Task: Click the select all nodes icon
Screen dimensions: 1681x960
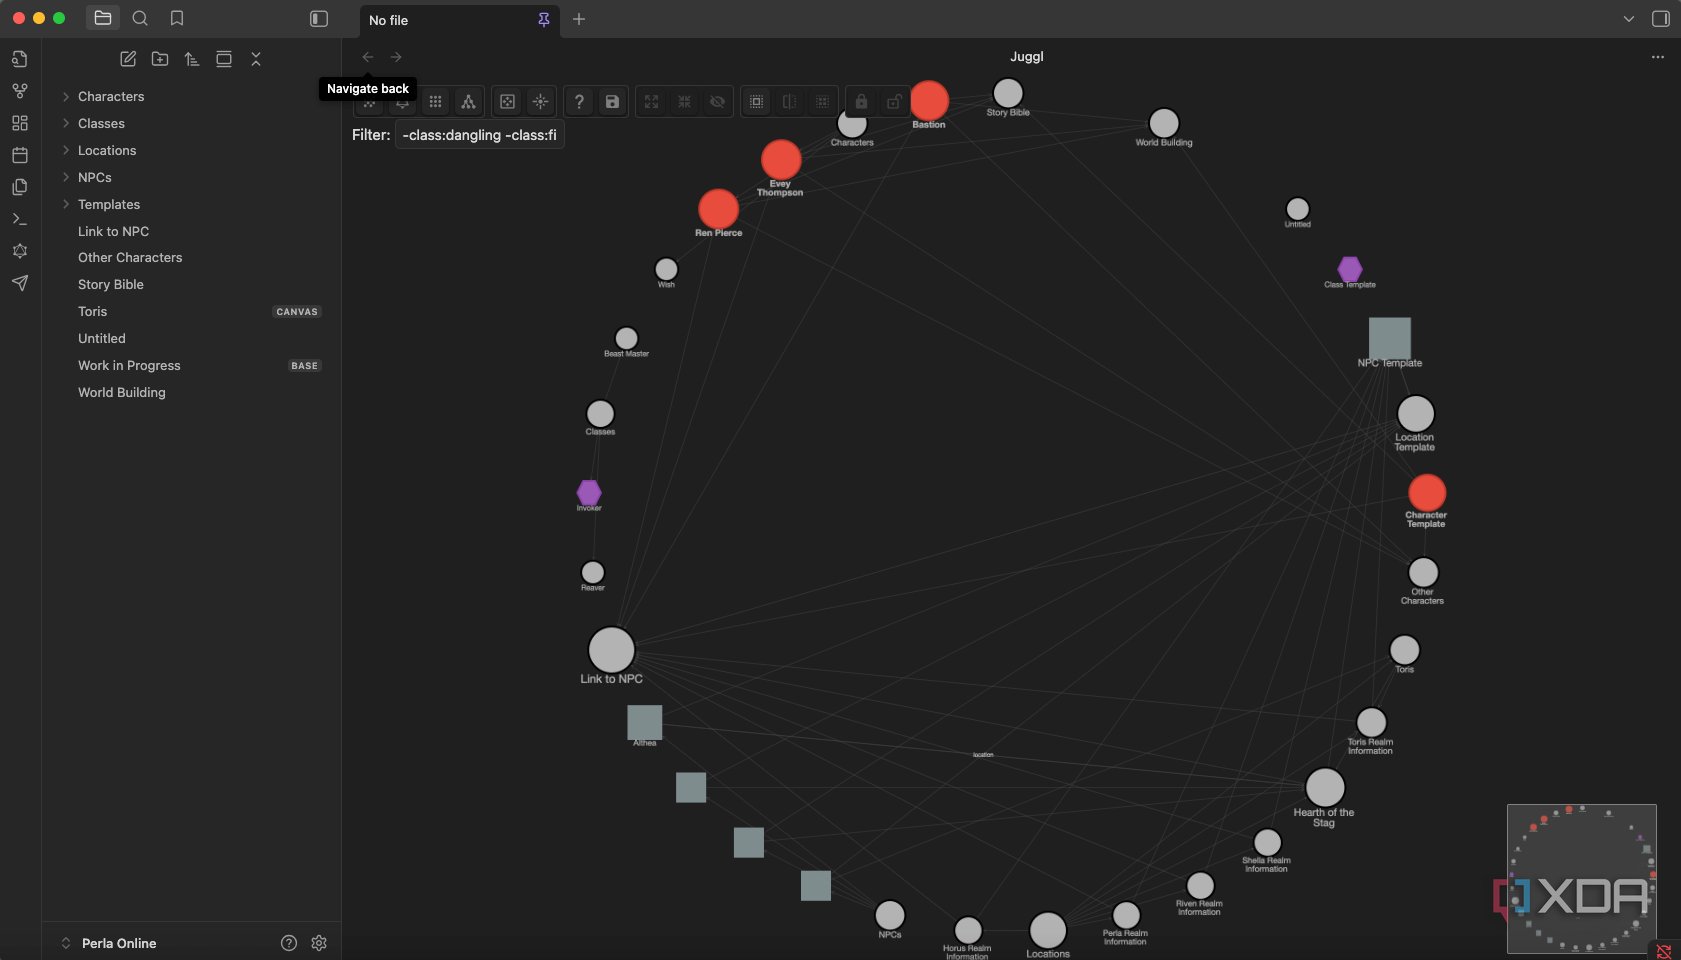Action: [757, 102]
